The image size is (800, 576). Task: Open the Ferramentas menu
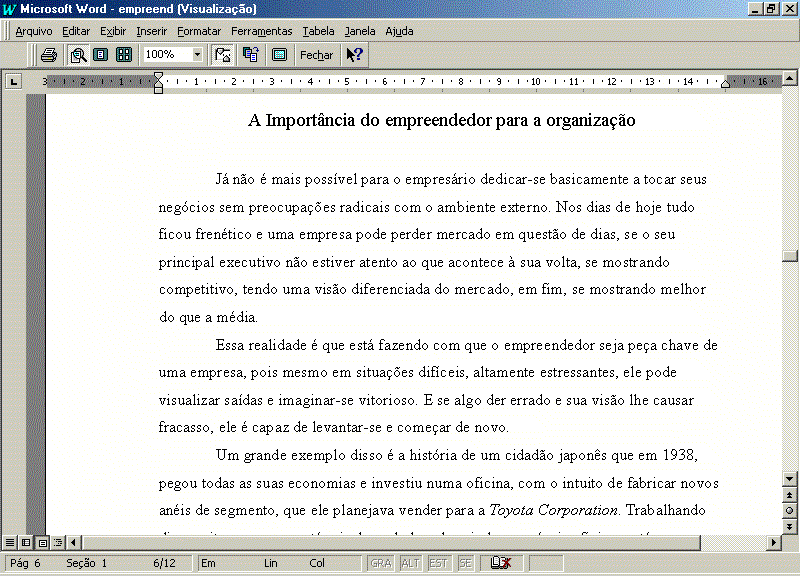coord(262,31)
